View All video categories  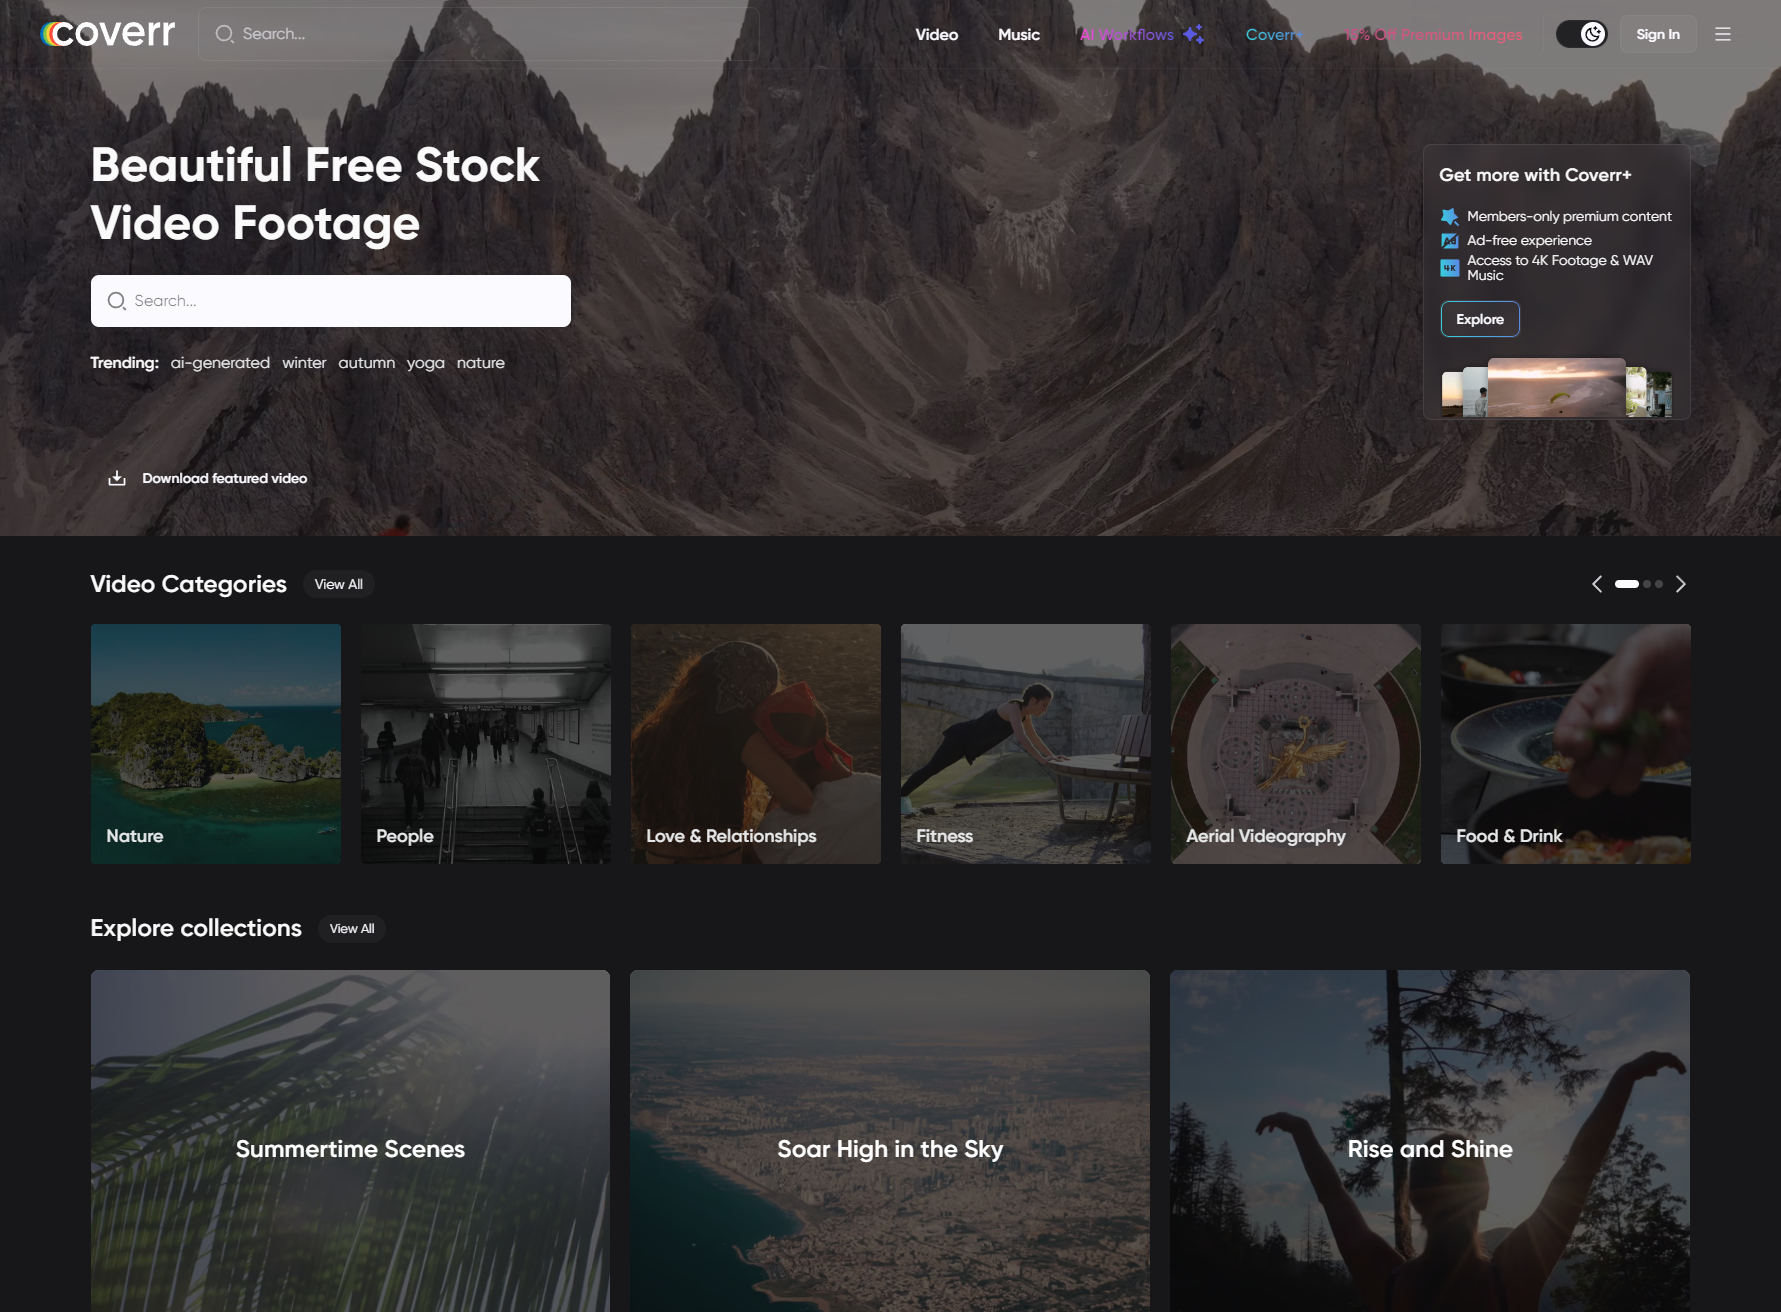(x=338, y=584)
